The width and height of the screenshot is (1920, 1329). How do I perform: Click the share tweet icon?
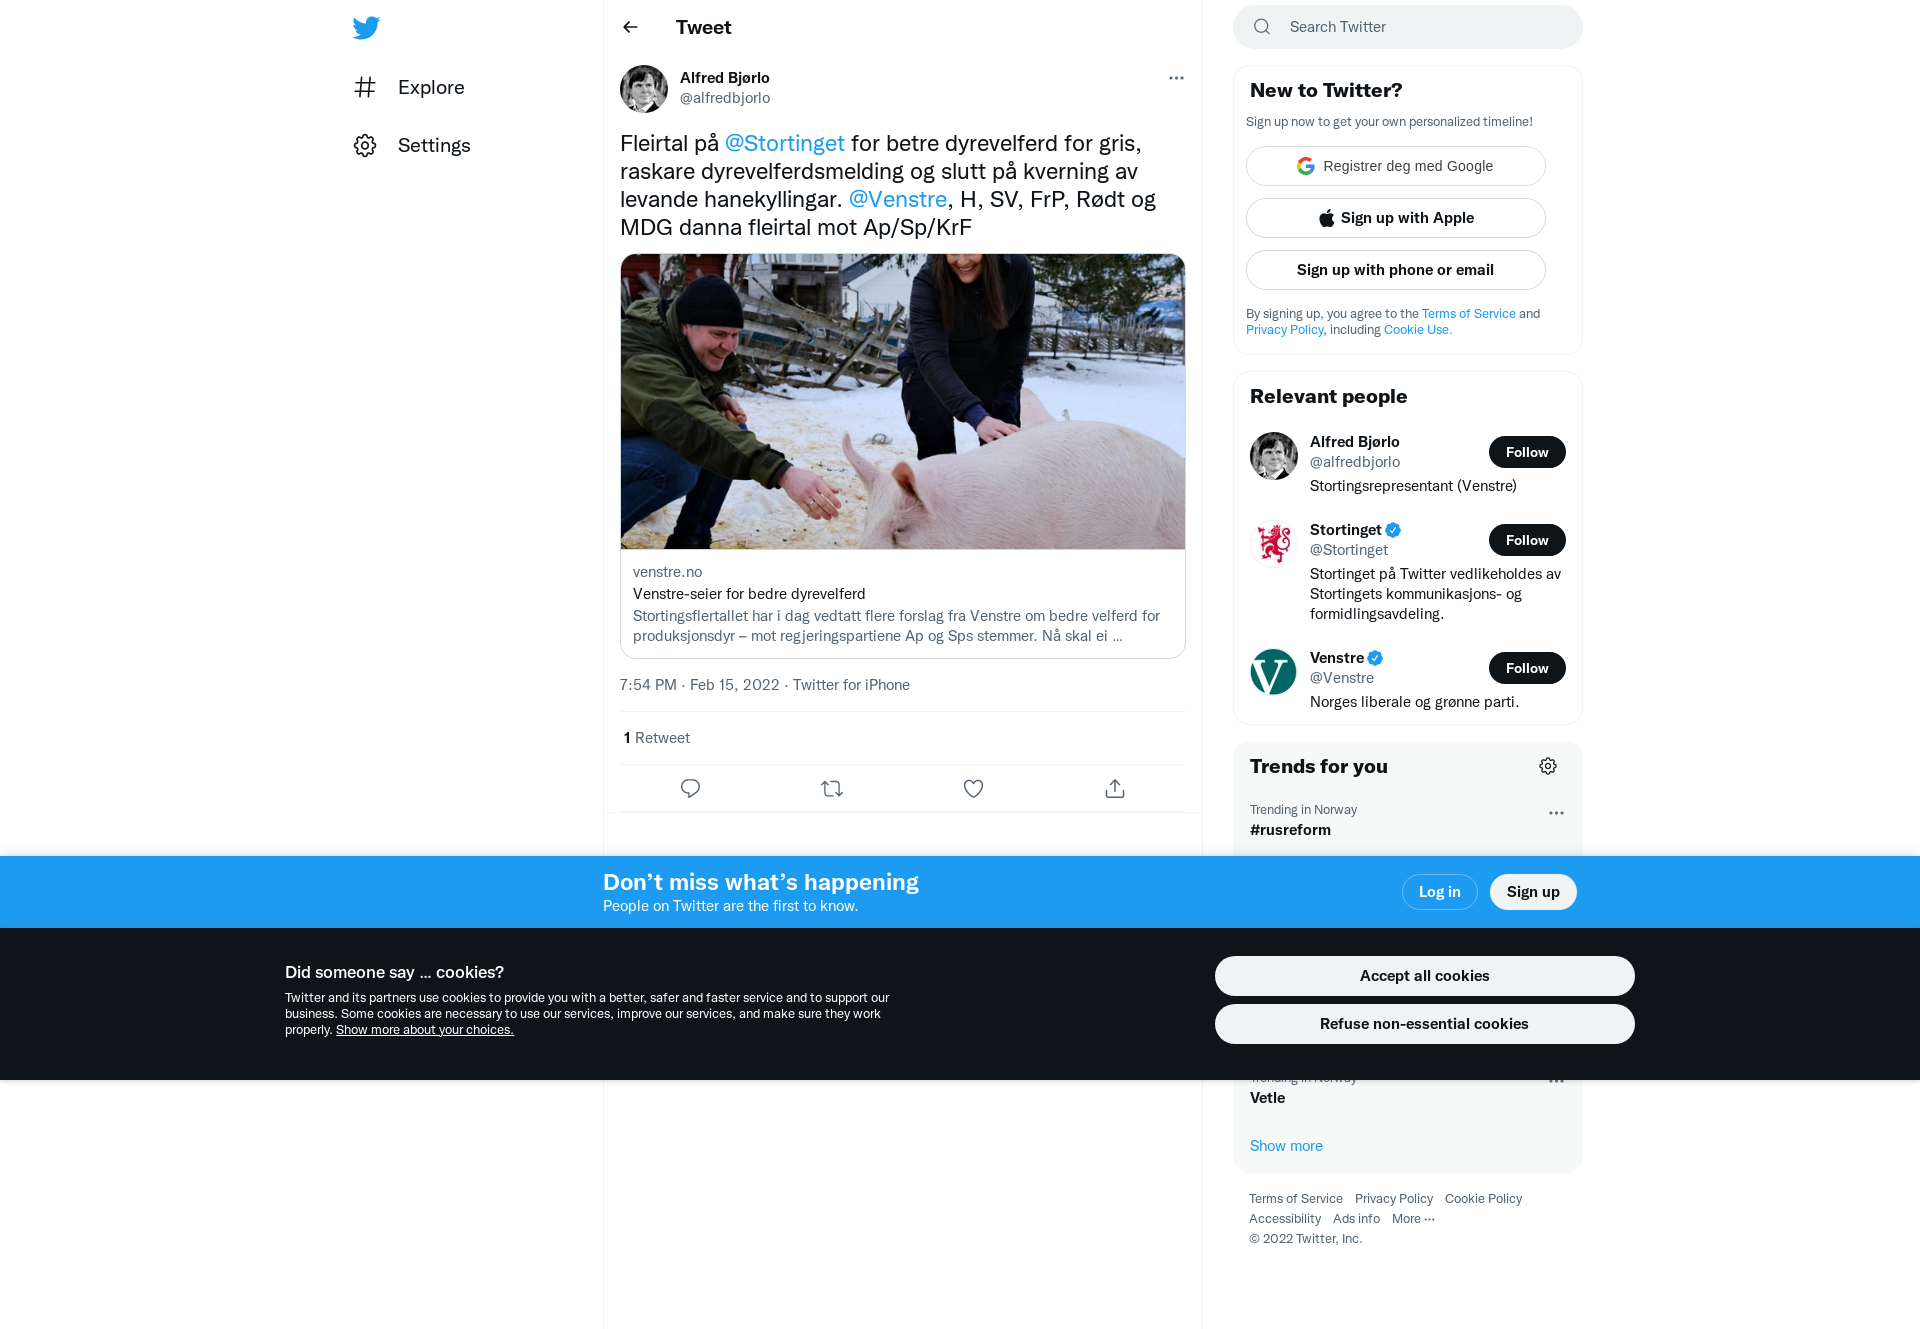click(x=1115, y=789)
